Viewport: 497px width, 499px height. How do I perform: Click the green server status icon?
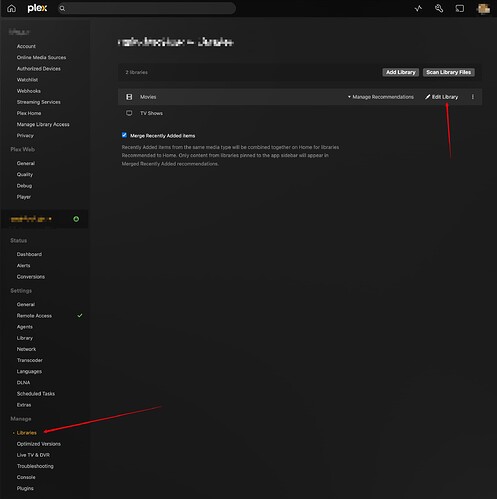pos(76,219)
